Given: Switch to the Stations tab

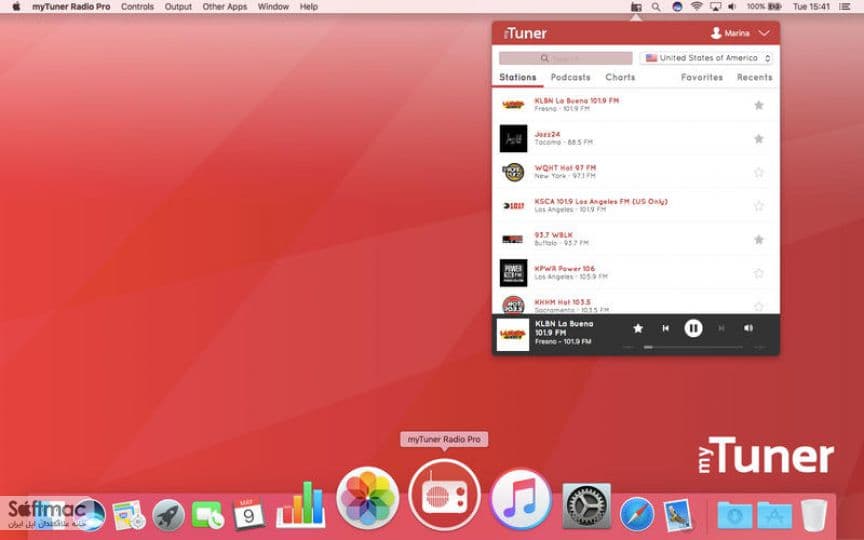Looking at the screenshot, I should 517,77.
